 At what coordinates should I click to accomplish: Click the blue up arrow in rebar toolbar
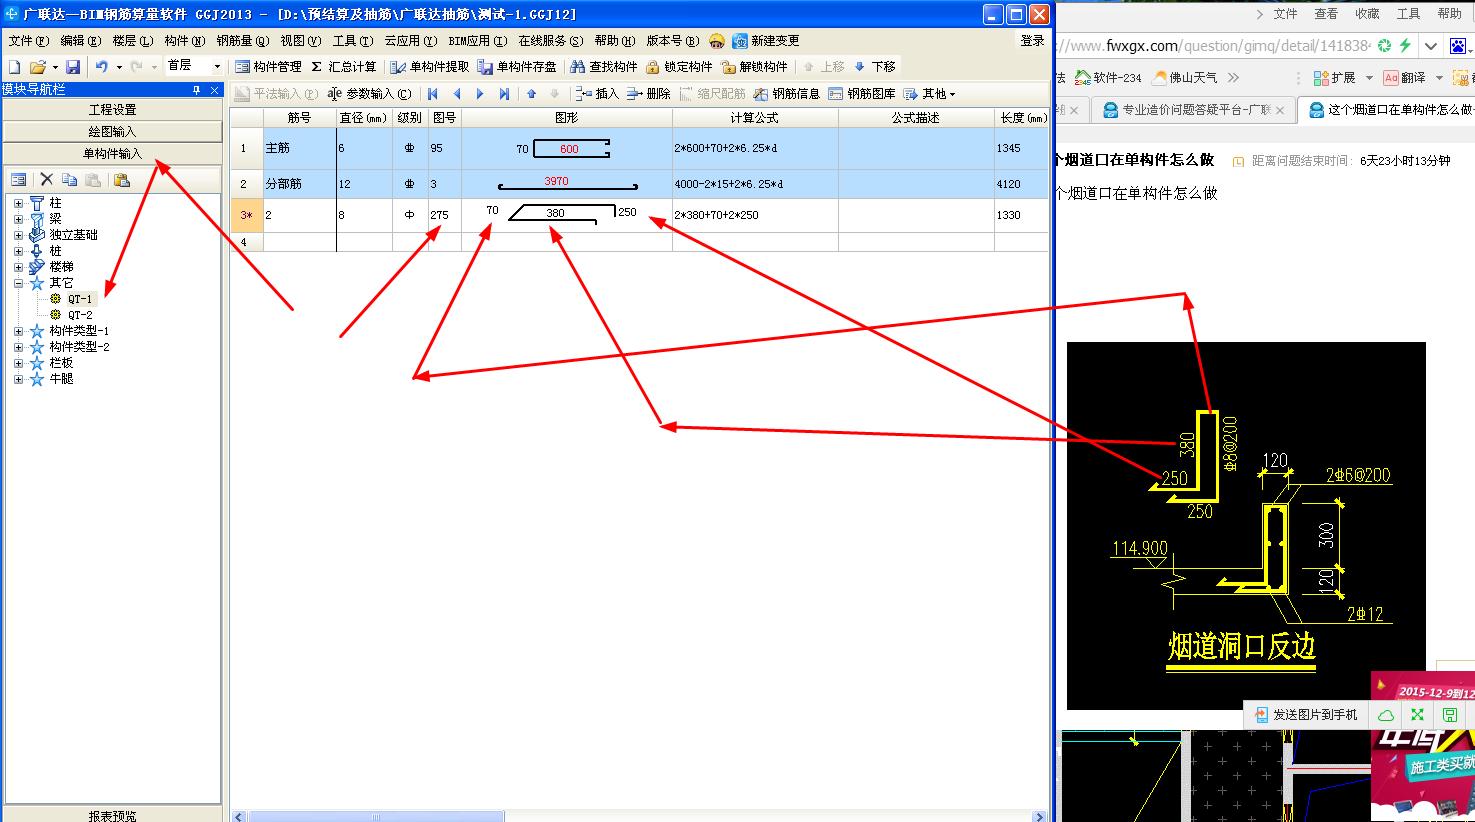pyautogui.click(x=531, y=93)
